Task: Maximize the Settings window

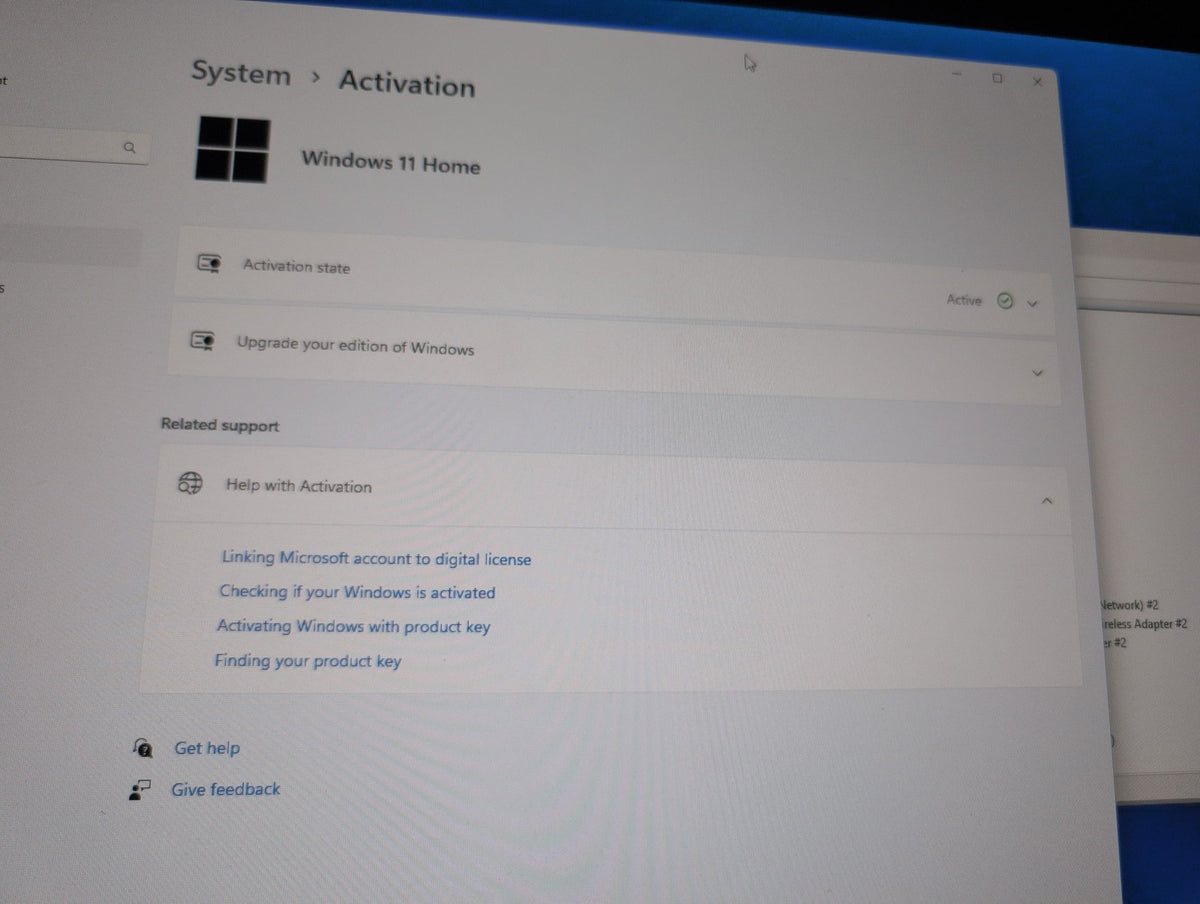Action: [997, 78]
